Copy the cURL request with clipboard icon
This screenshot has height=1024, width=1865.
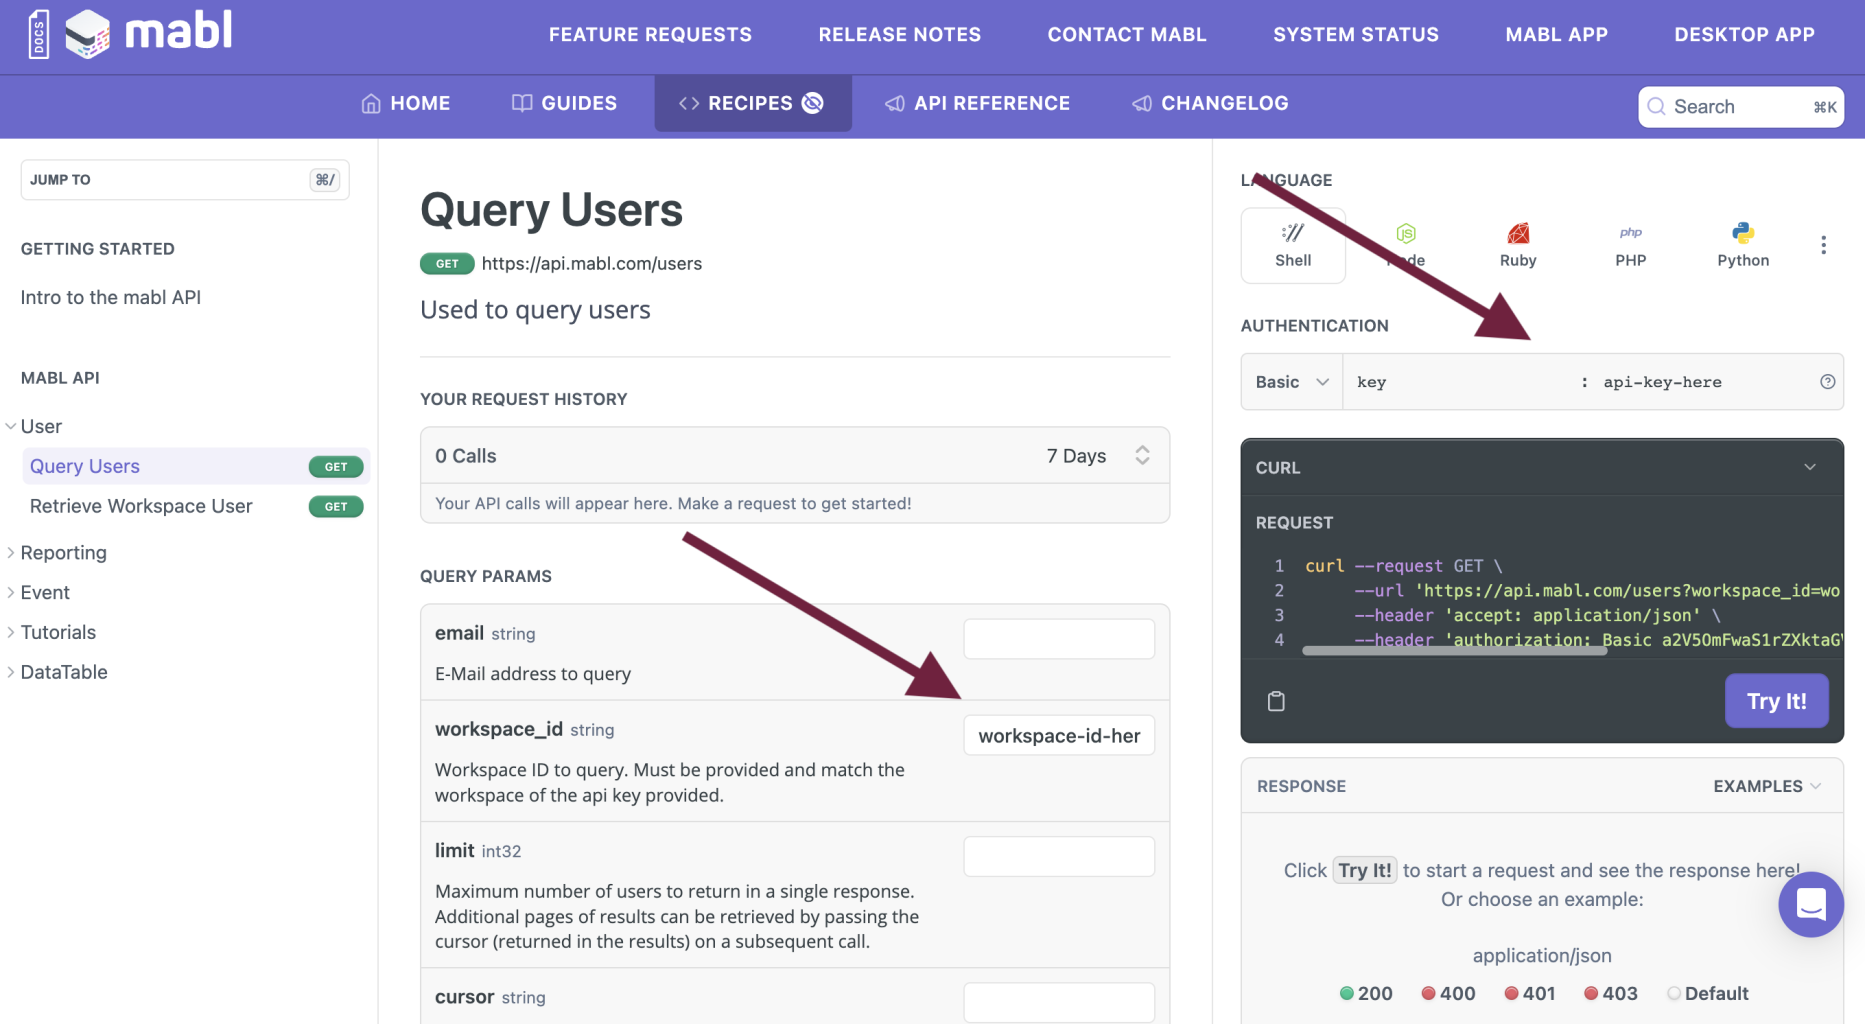(x=1276, y=701)
